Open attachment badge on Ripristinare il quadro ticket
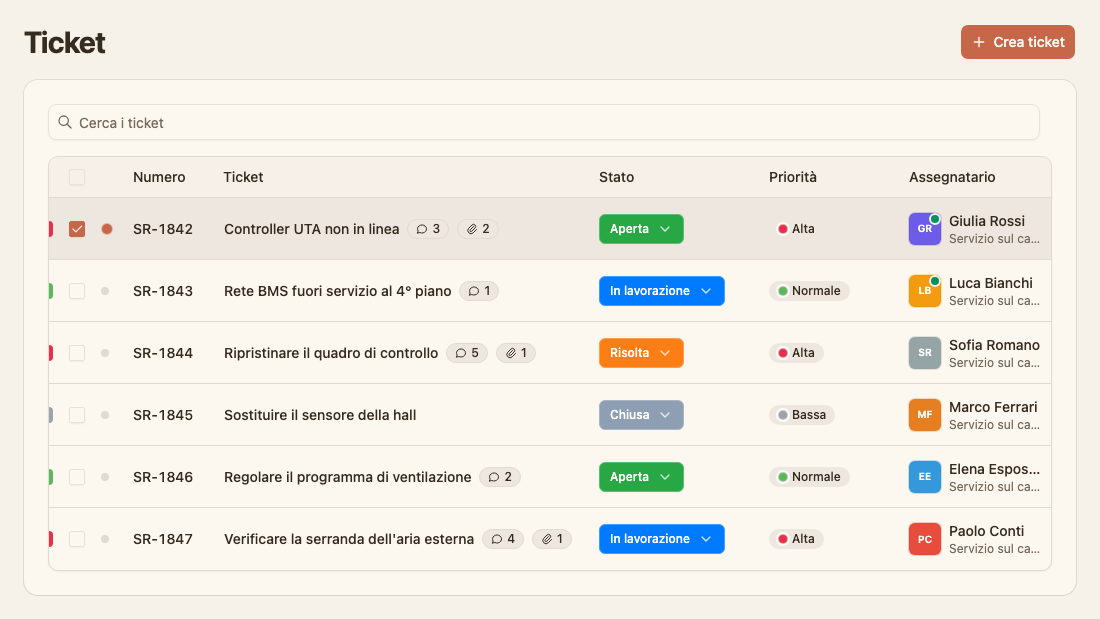This screenshot has width=1100, height=619. tap(516, 353)
